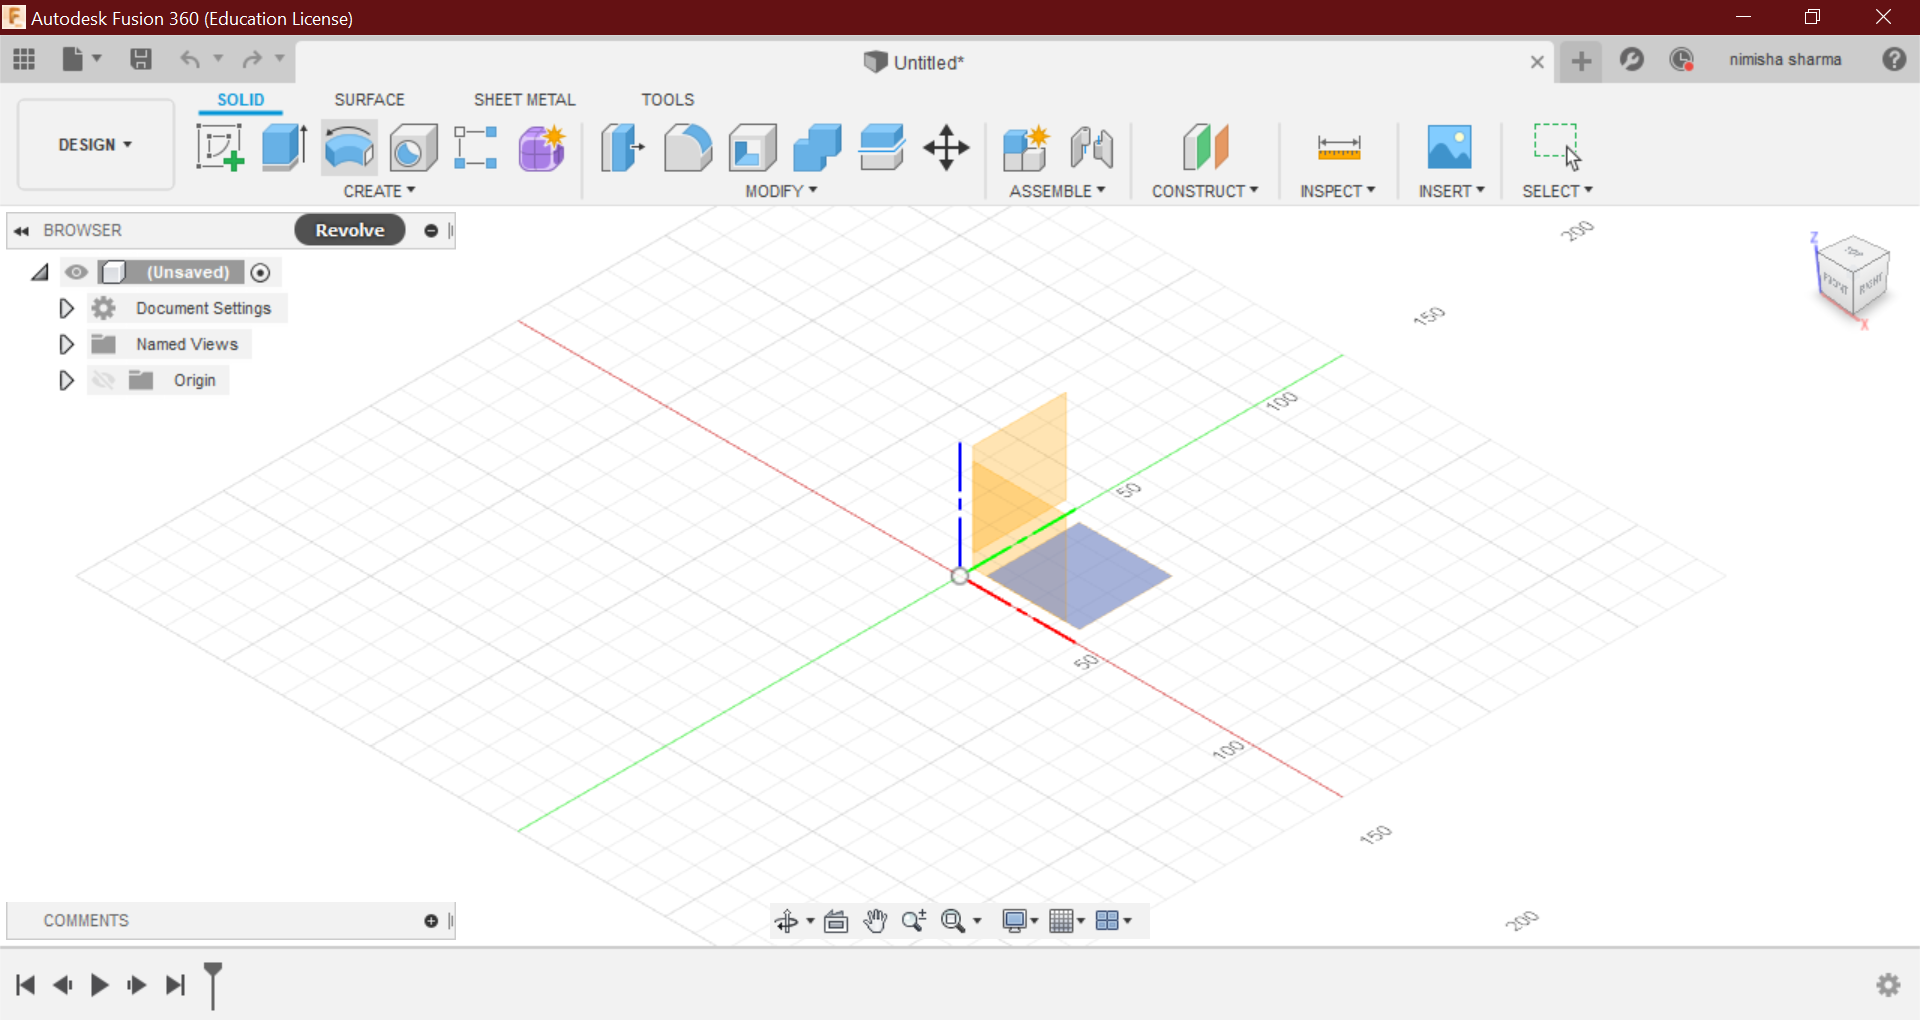Open the CREATE dropdown menu
1920x1020 pixels.
[379, 191]
